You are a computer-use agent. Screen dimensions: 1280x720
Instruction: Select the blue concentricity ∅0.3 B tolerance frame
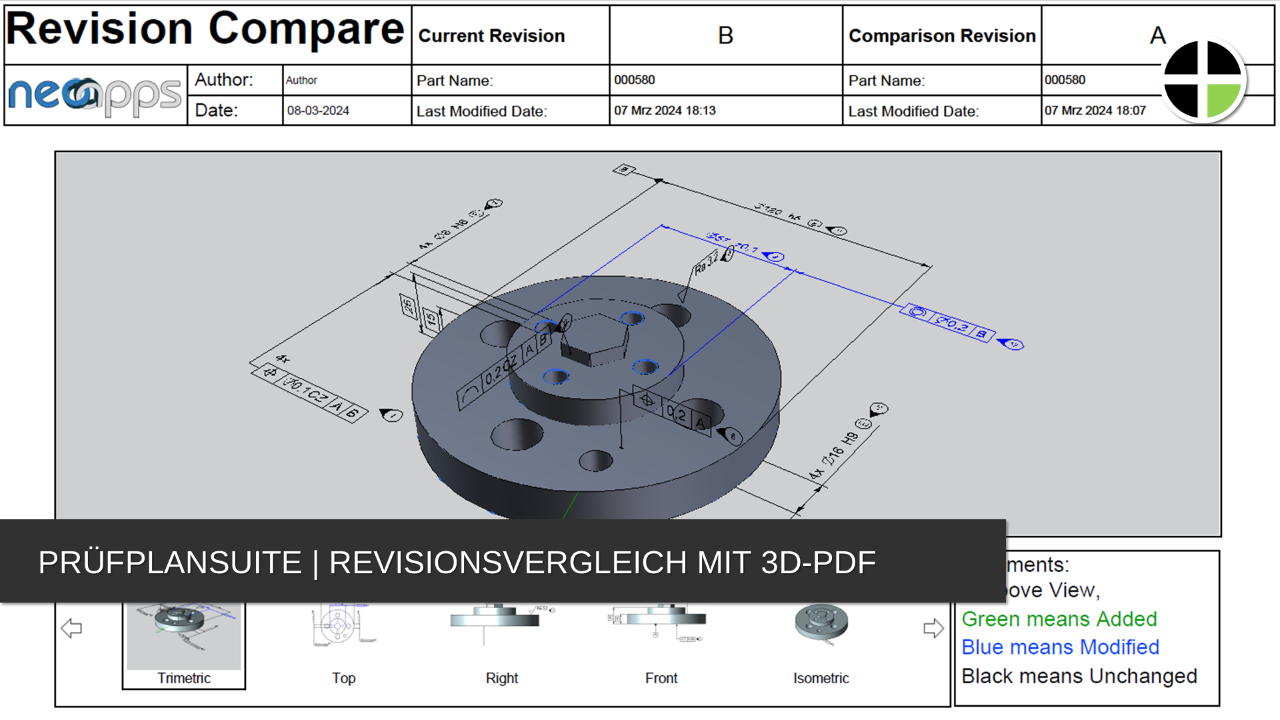pyautogui.click(x=949, y=323)
